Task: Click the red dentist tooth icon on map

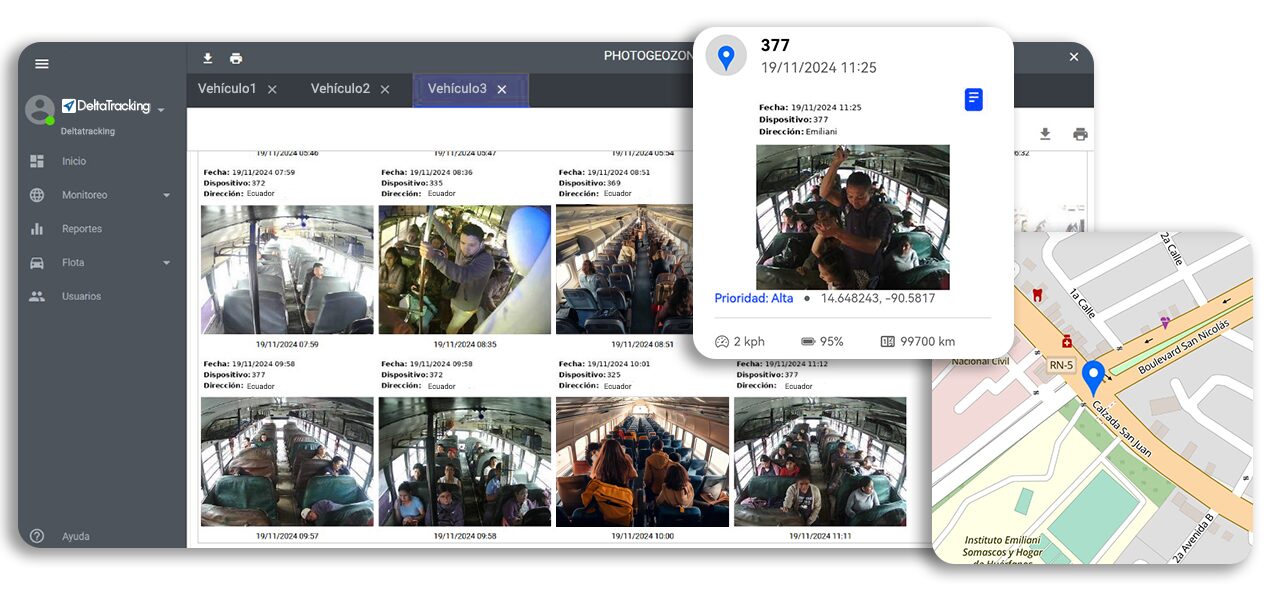Action: point(1037,295)
